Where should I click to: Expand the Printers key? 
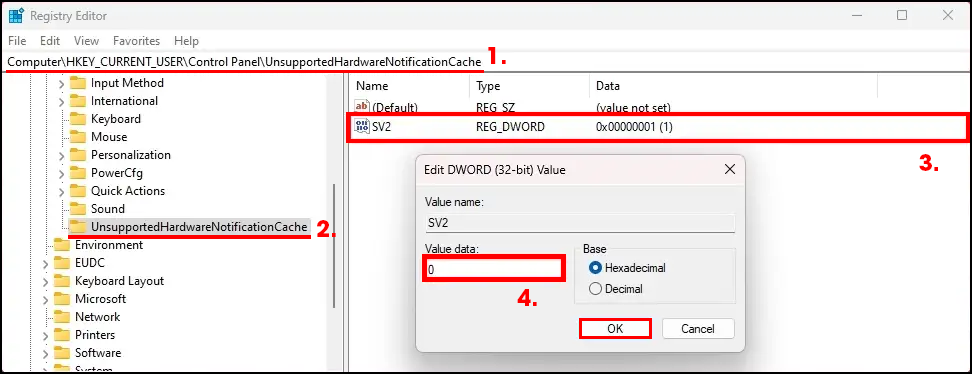coord(45,335)
